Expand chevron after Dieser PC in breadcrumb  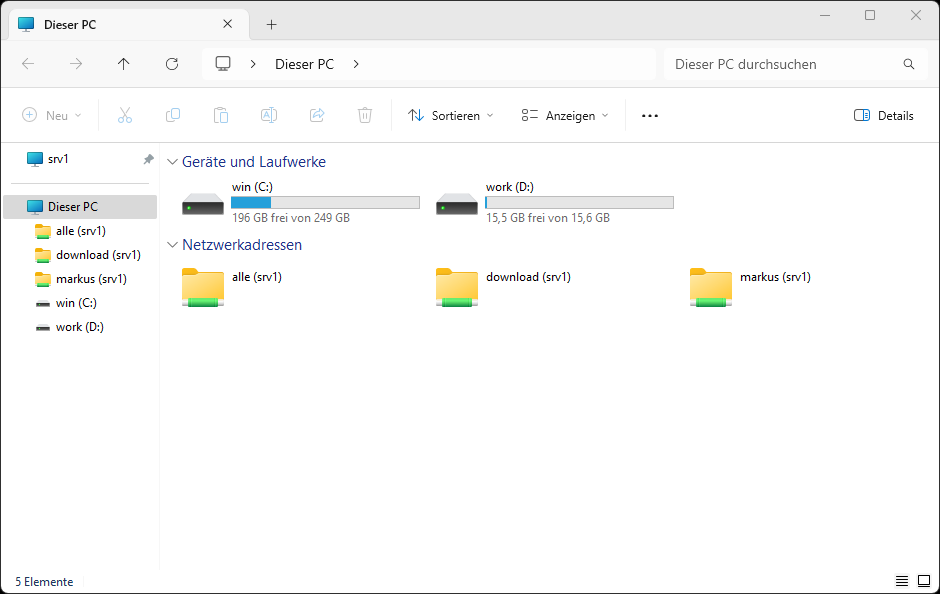[x=356, y=64]
